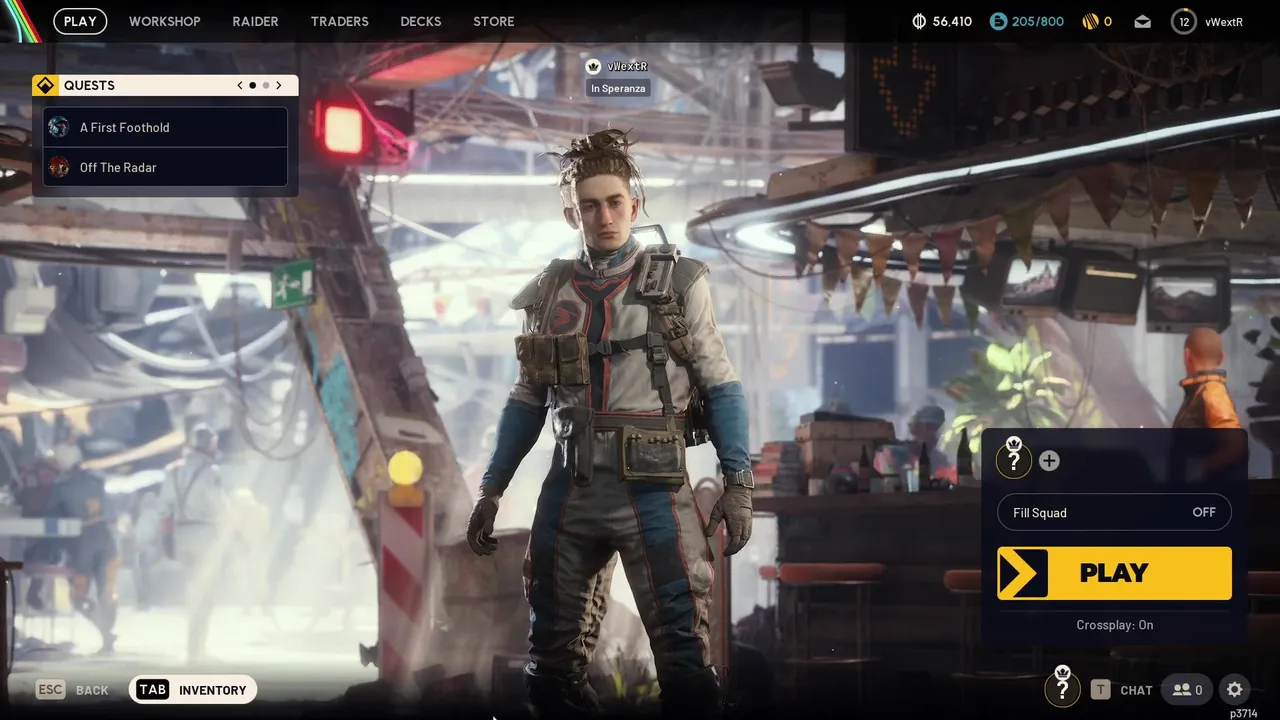
Task: Open the Off The Radar quest
Action: click(166, 167)
